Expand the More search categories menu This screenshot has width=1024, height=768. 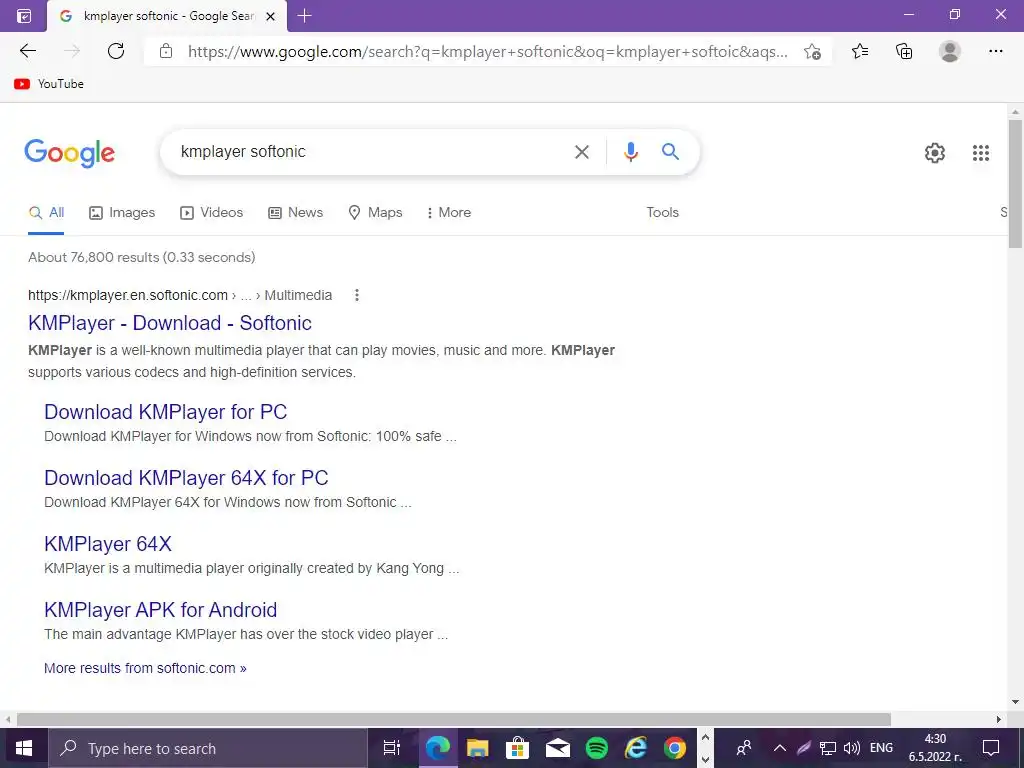click(448, 212)
